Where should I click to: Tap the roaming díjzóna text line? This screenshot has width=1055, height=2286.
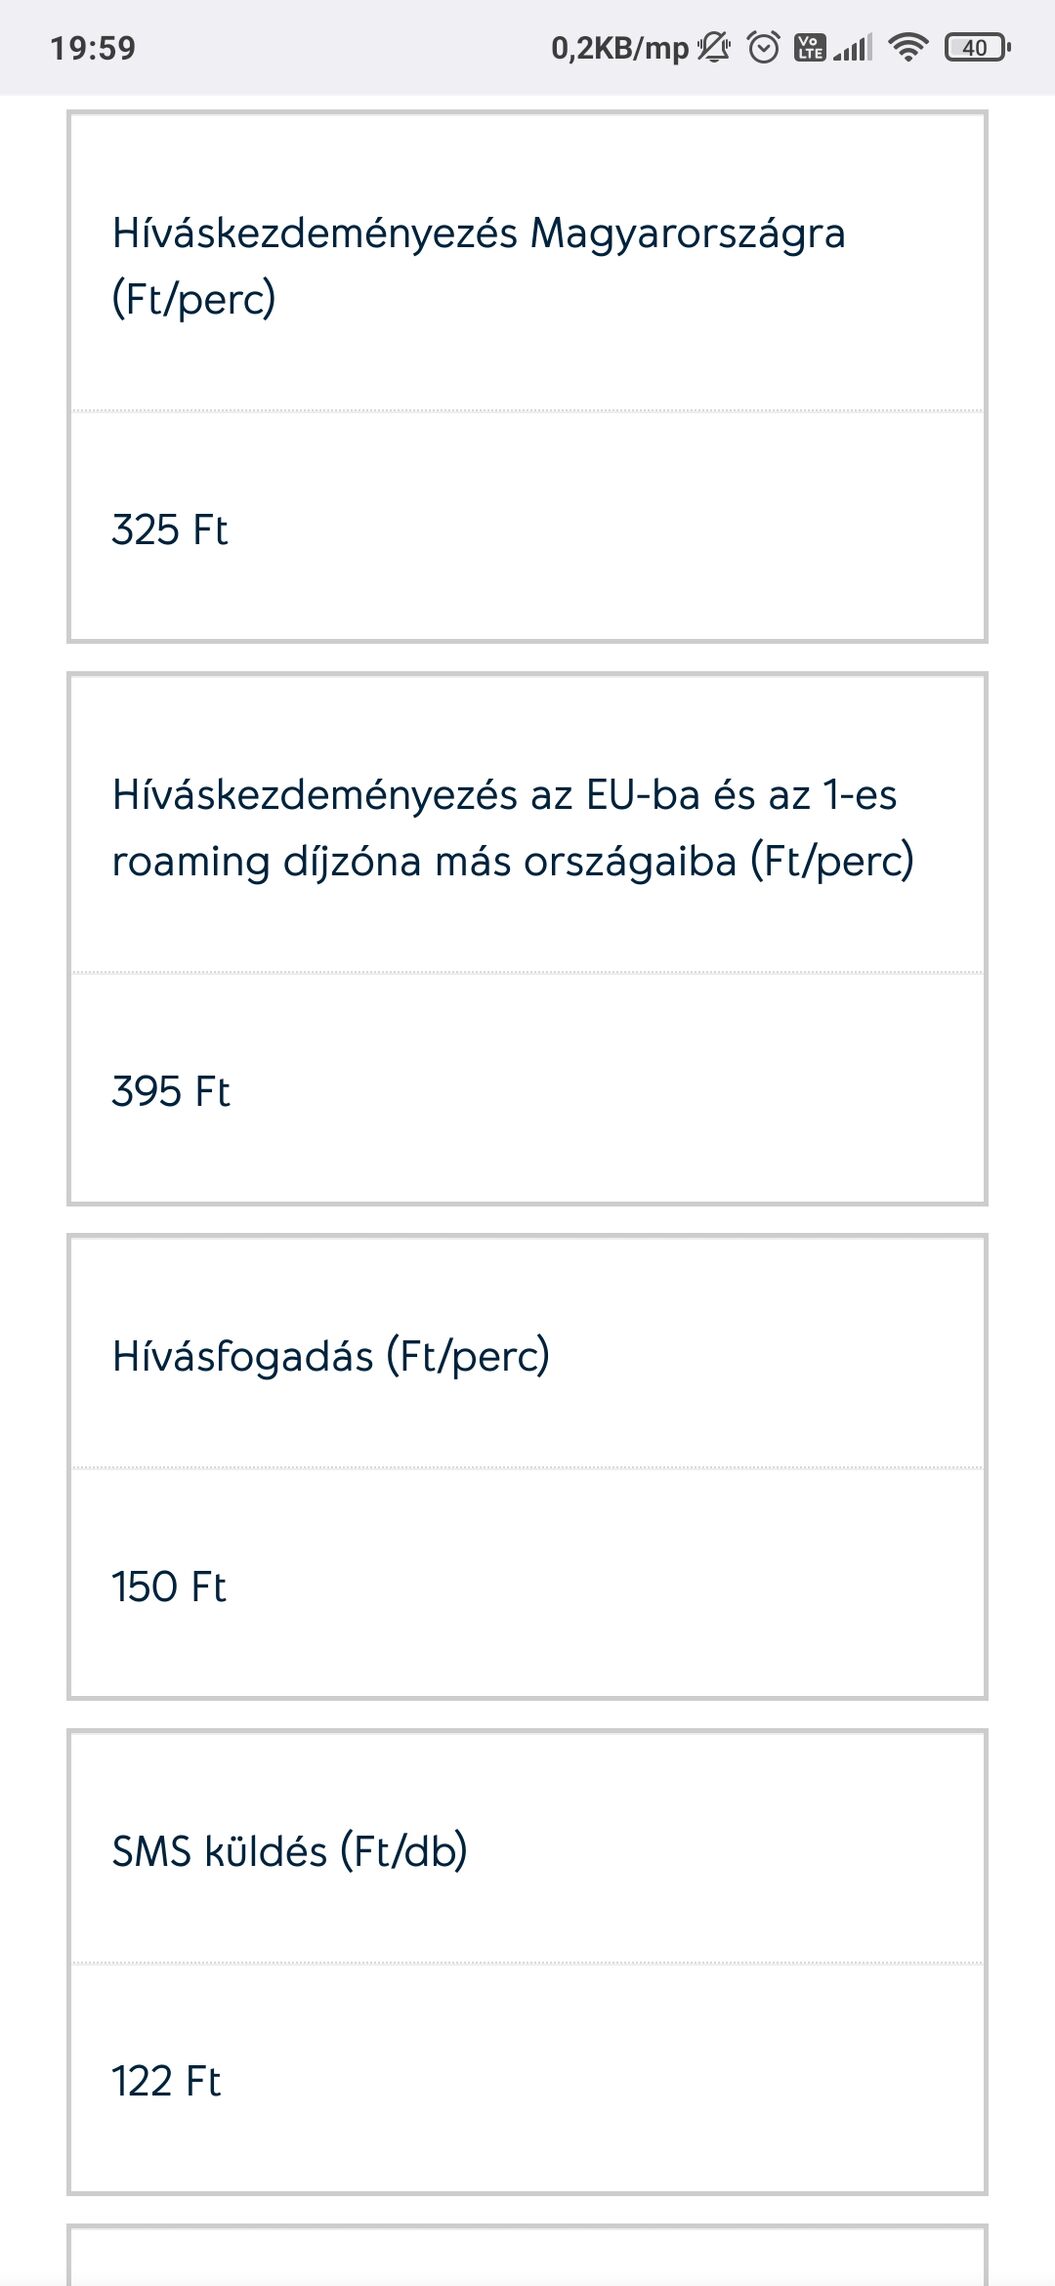(513, 861)
